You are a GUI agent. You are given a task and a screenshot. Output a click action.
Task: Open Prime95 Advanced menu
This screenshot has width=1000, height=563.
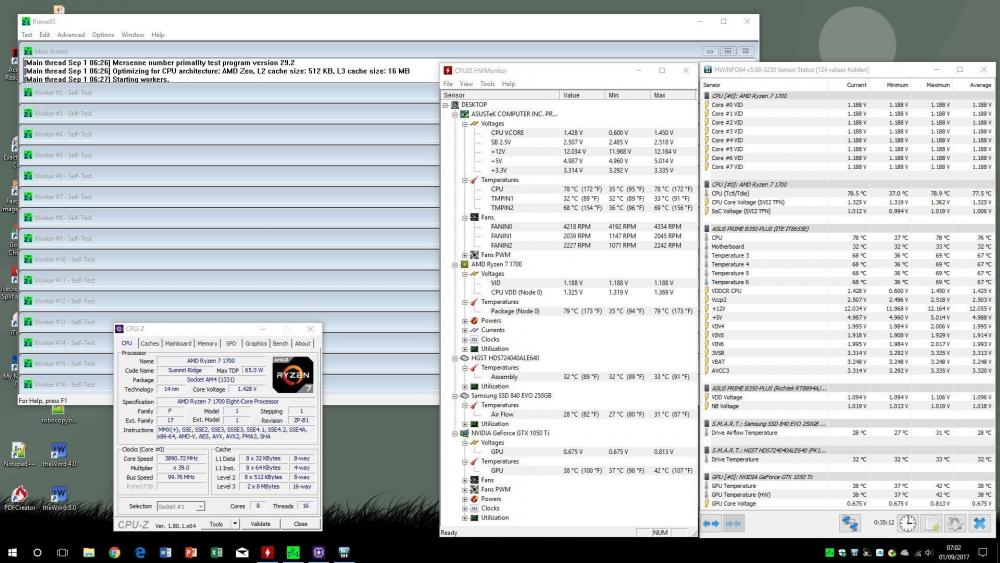pyautogui.click(x=70, y=34)
